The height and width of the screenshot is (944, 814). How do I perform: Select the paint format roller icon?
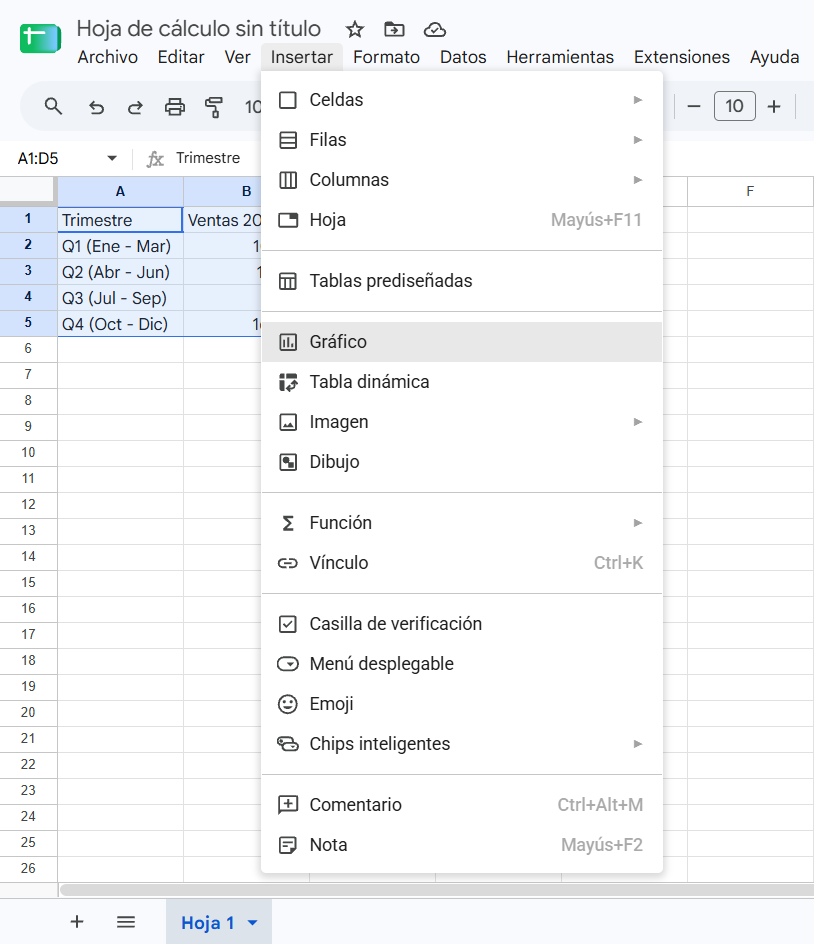(x=214, y=107)
